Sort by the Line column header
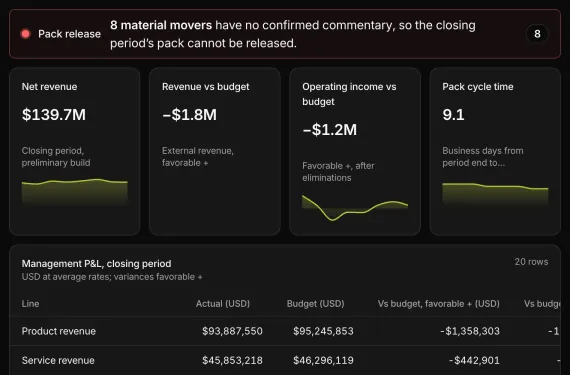The width and height of the screenshot is (570, 375). (x=31, y=303)
